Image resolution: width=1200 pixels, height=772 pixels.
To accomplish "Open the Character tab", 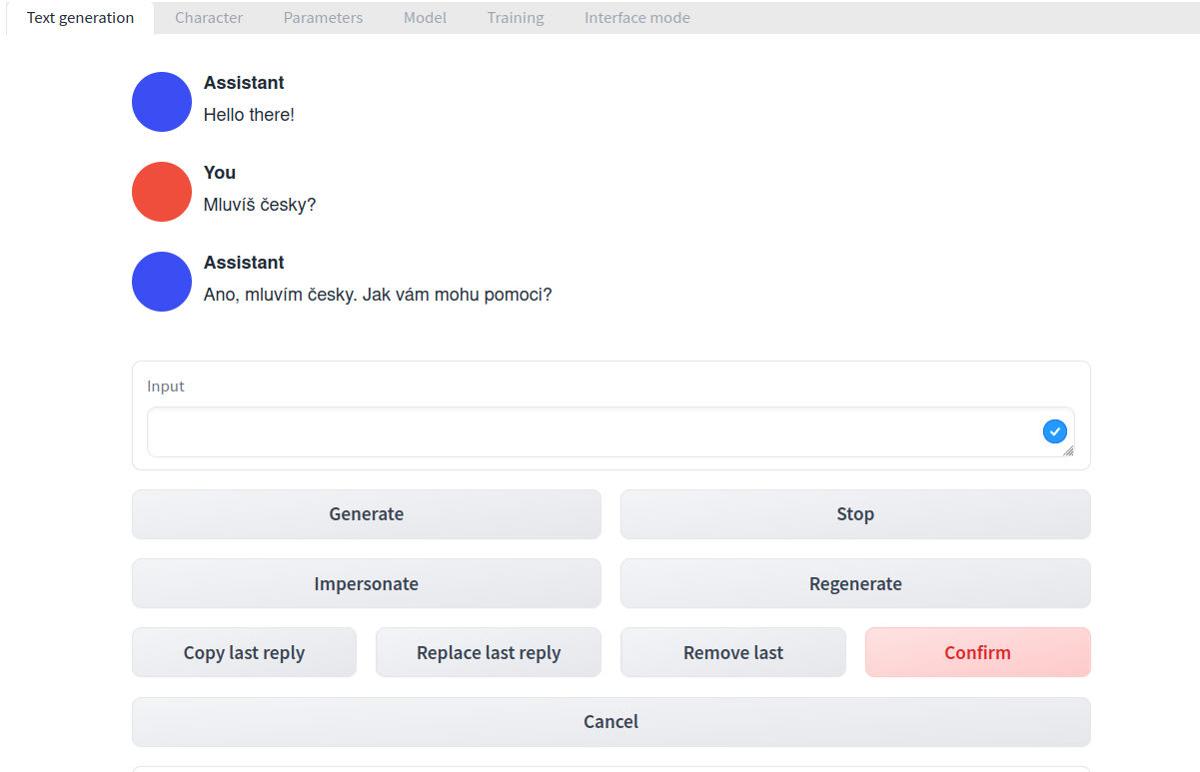I will tap(209, 18).
